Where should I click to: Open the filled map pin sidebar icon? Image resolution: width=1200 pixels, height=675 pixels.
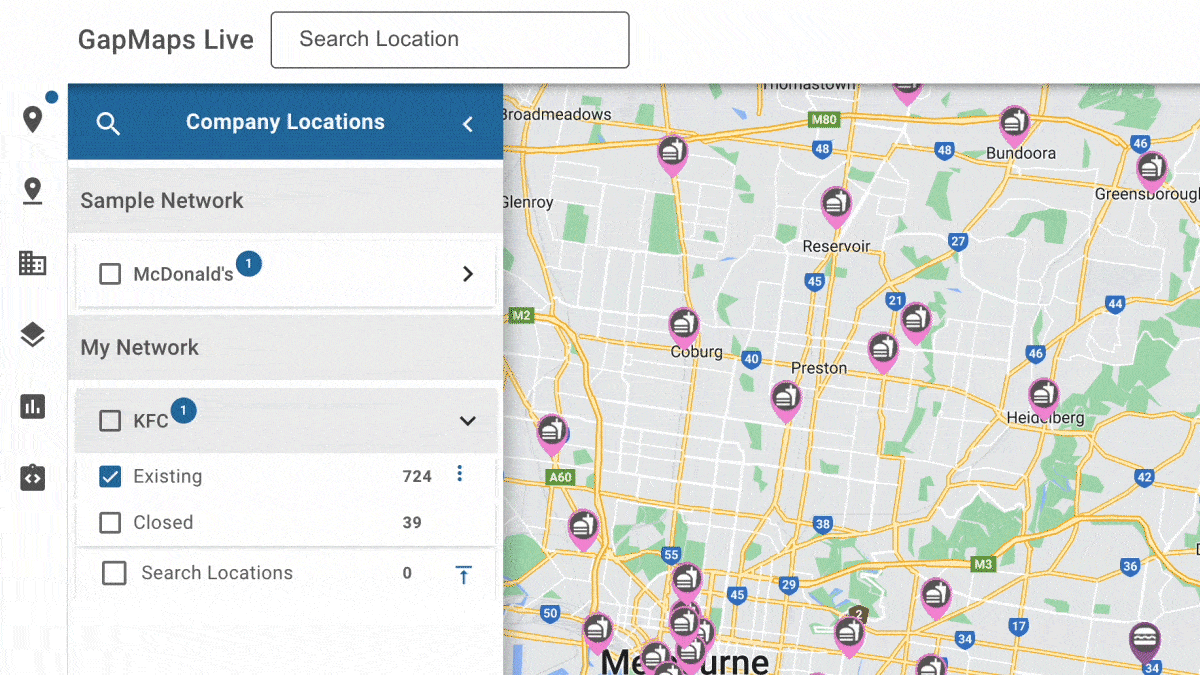pos(33,120)
